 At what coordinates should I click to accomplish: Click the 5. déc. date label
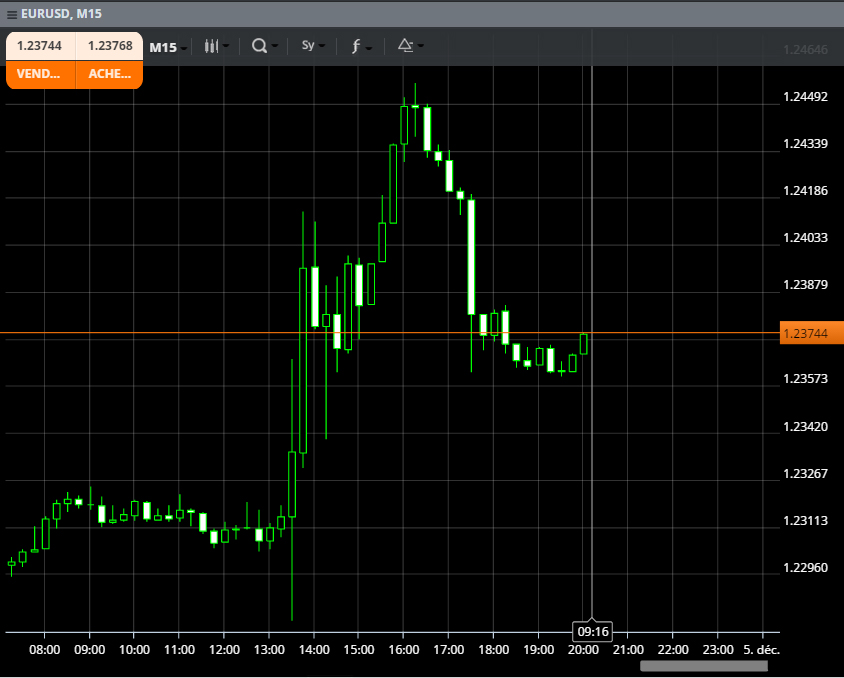pos(761,650)
